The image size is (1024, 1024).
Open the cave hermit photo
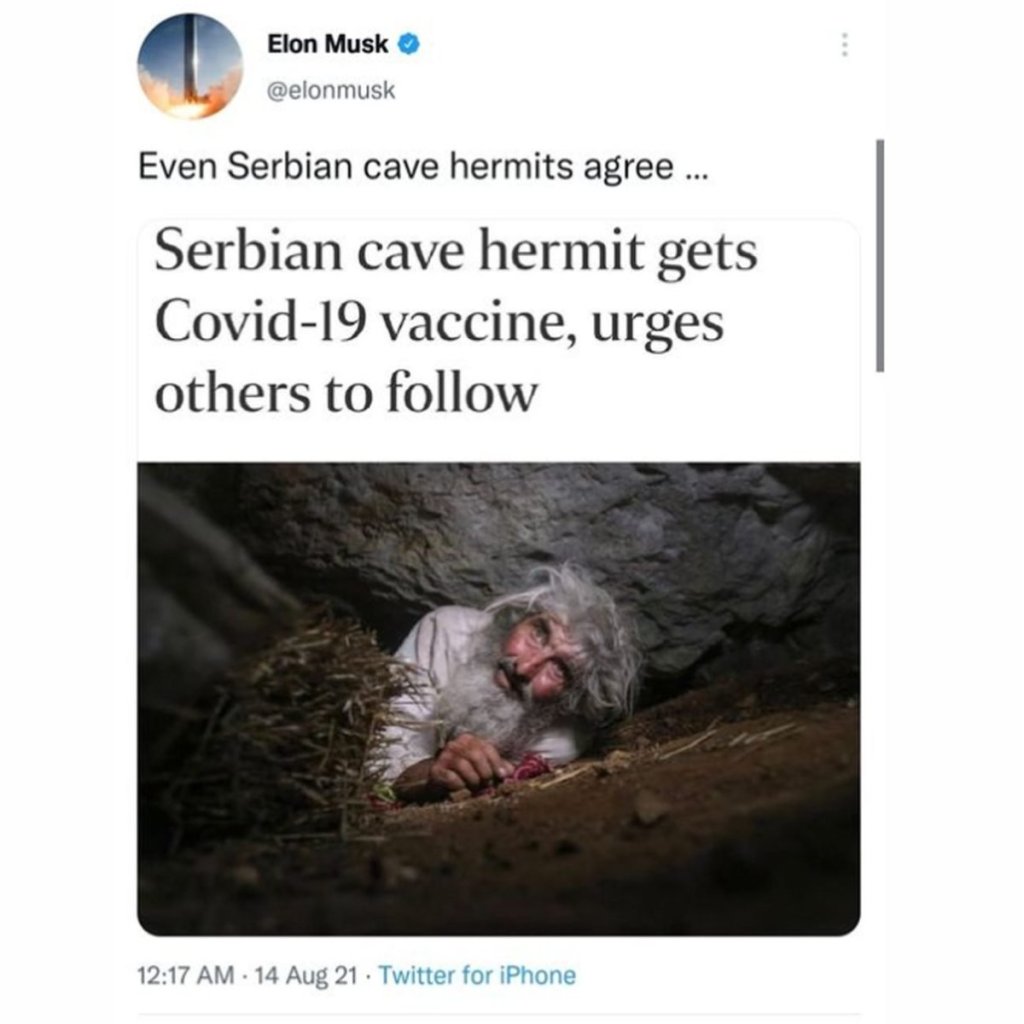click(498, 698)
